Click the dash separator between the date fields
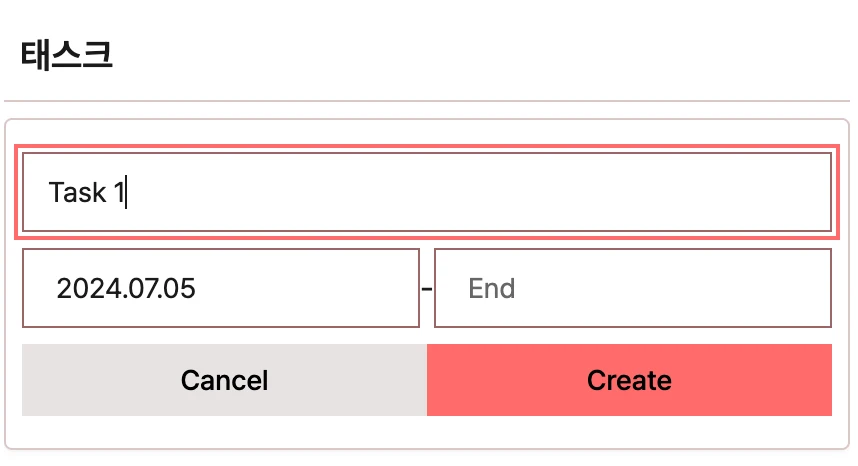The width and height of the screenshot is (858, 466). (x=427, y=288)
